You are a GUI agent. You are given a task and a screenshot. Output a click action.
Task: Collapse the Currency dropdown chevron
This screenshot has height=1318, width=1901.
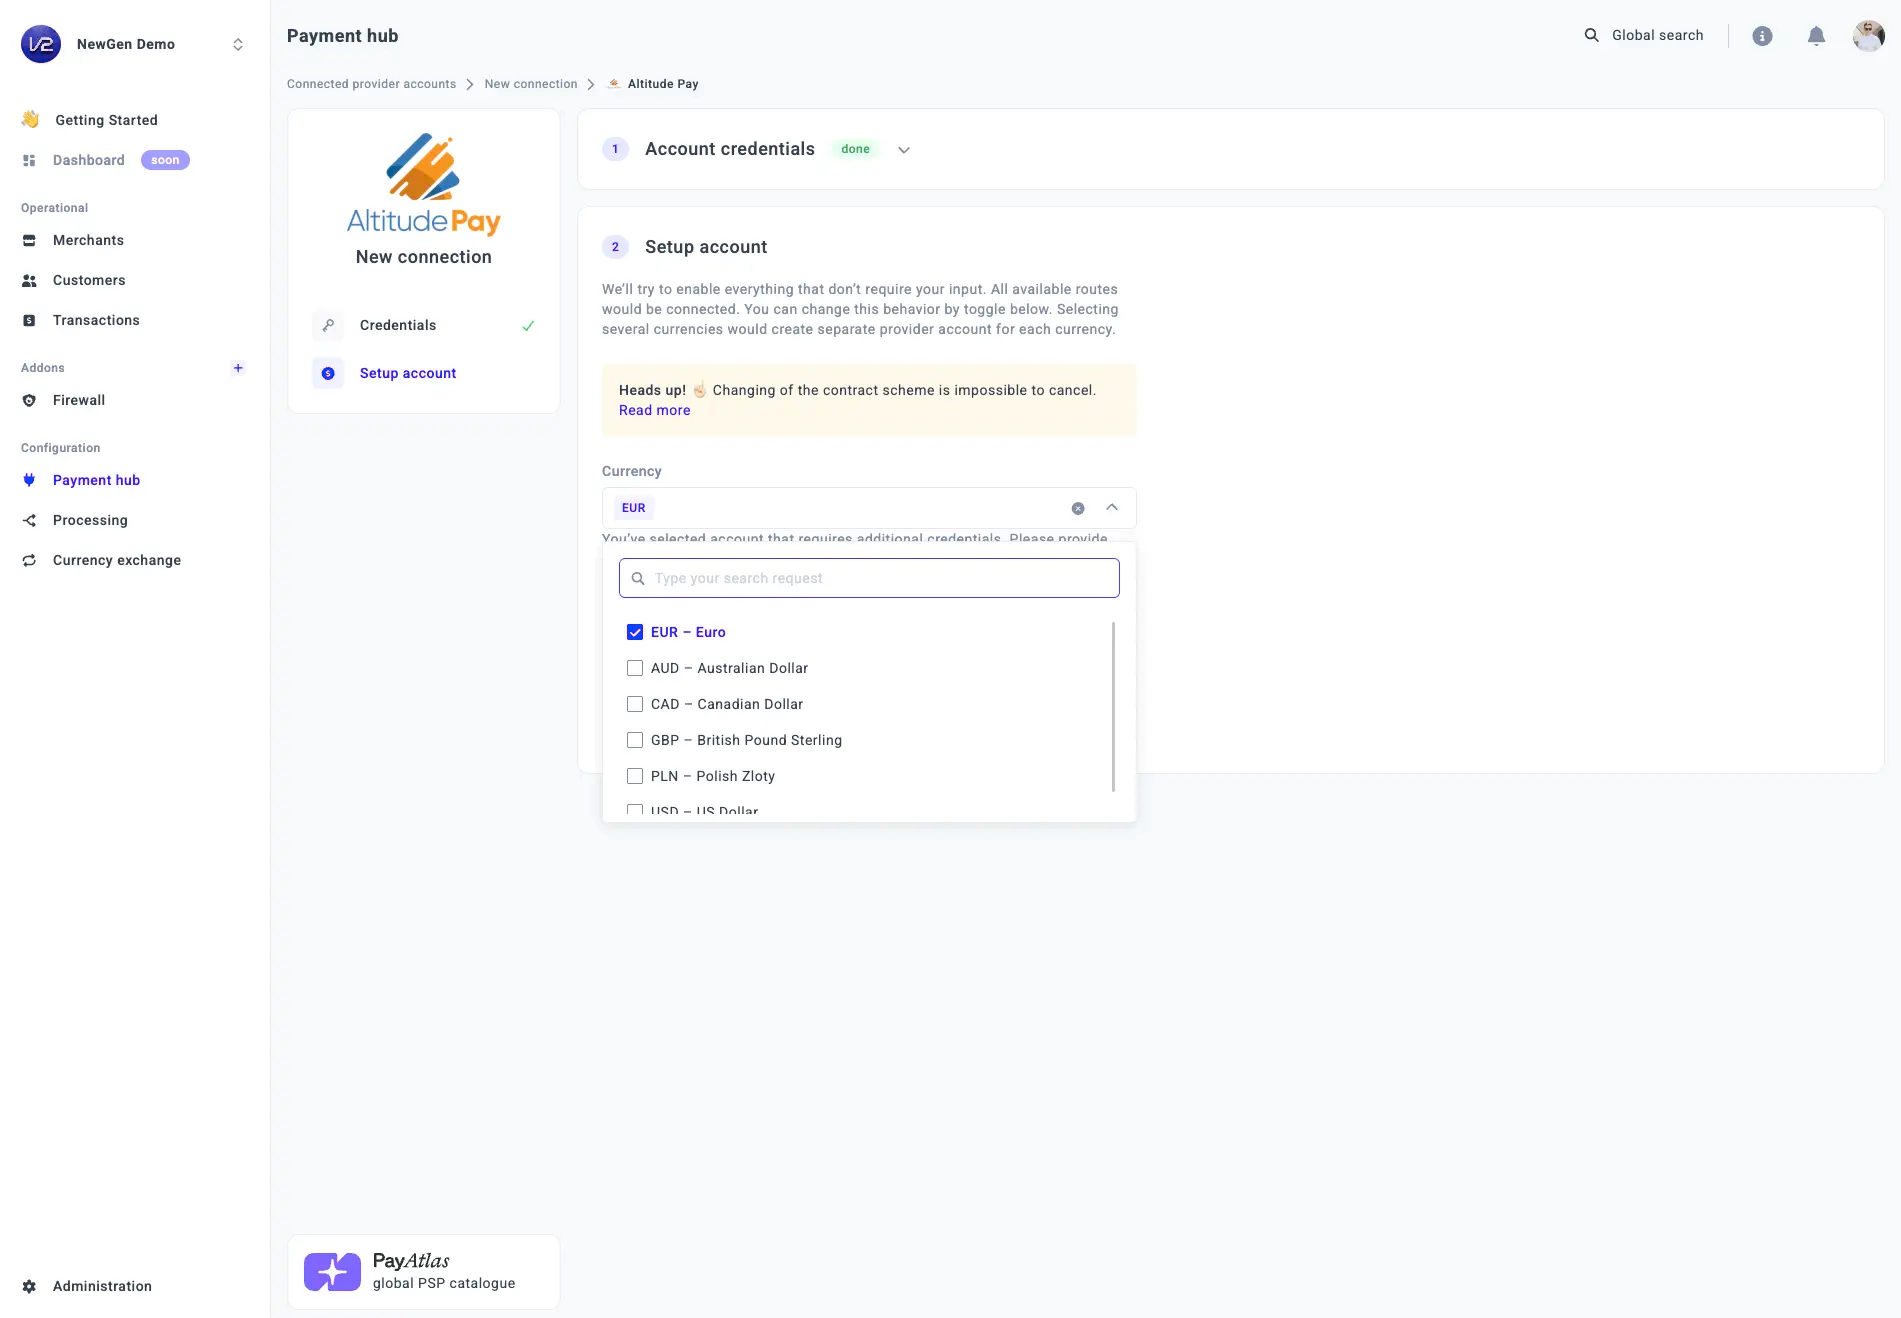[1111, 507]
